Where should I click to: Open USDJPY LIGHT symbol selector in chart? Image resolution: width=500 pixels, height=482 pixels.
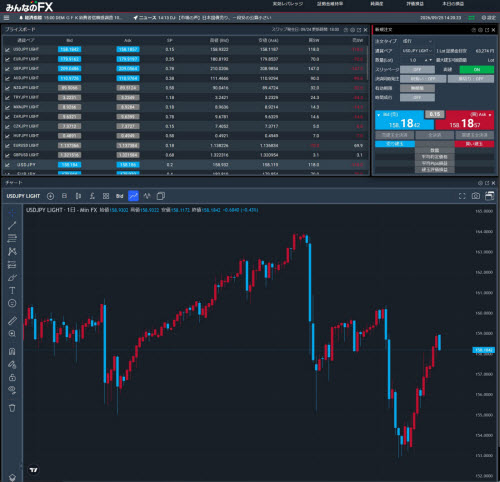(x=23, y=196)
